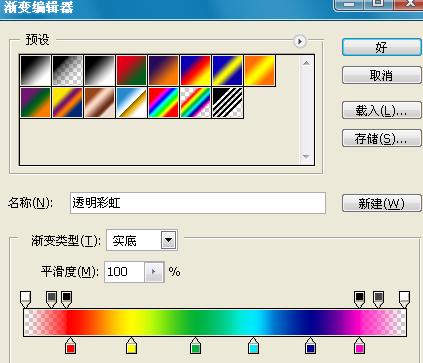Click the 取消 (Cancel) button

382,75
